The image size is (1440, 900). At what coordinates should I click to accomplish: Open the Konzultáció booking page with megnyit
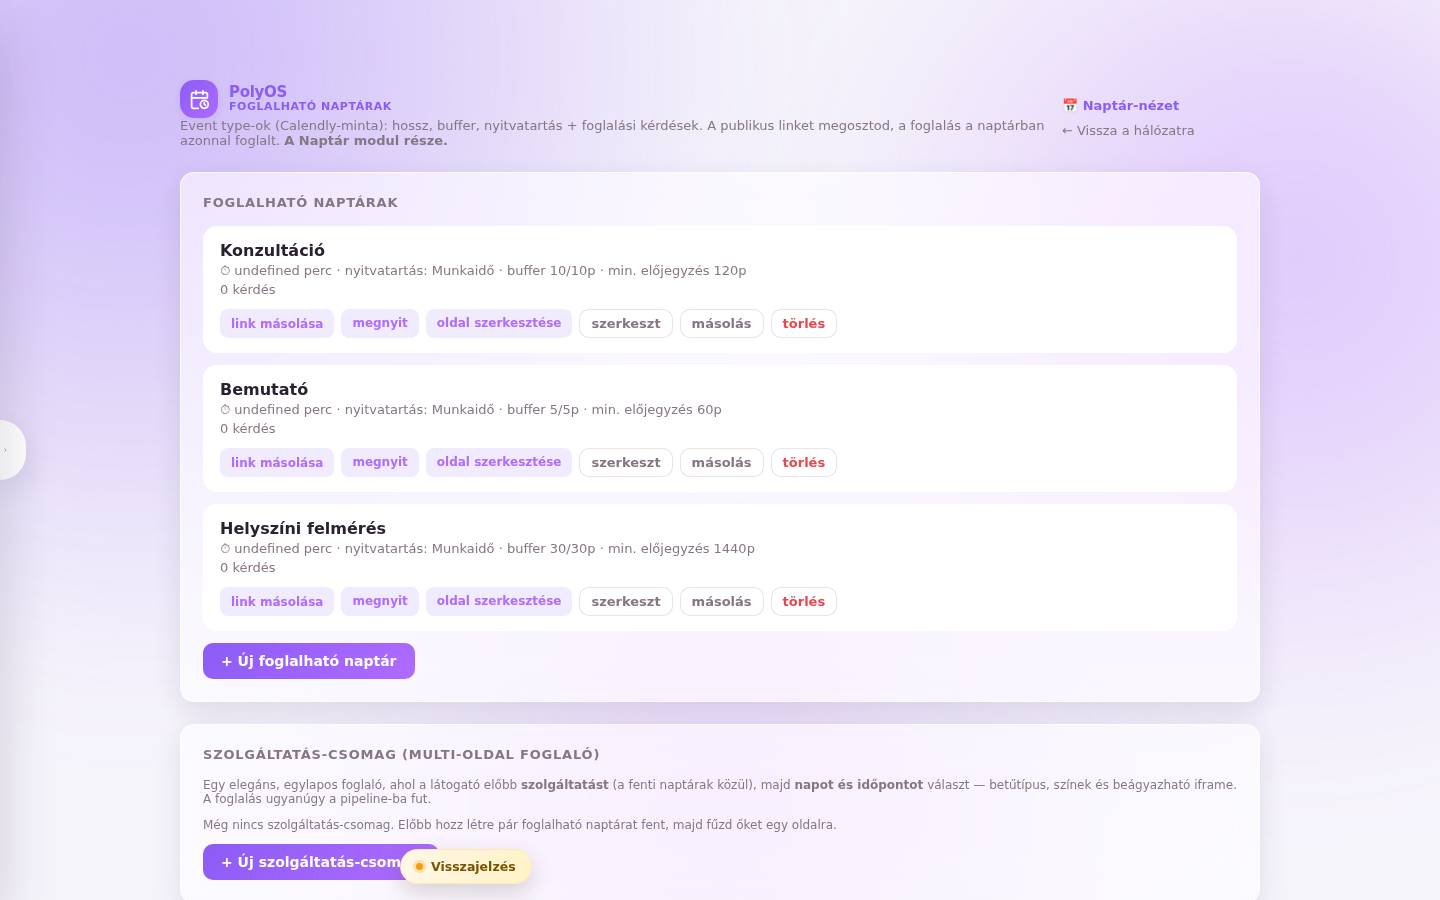coord(380,323)
